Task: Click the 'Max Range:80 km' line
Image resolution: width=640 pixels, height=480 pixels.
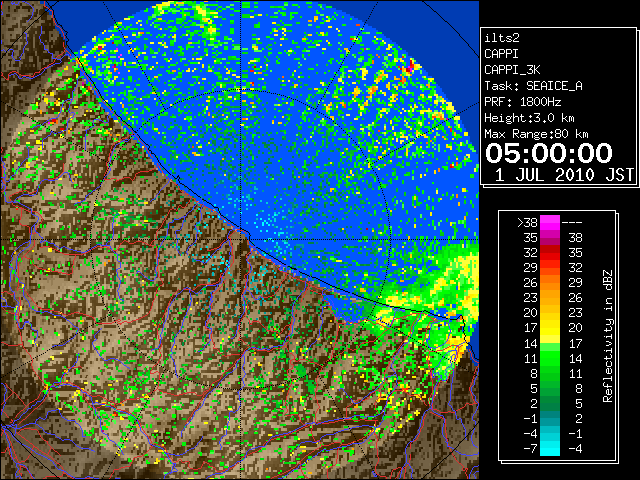Action: (x=536, y=134)
